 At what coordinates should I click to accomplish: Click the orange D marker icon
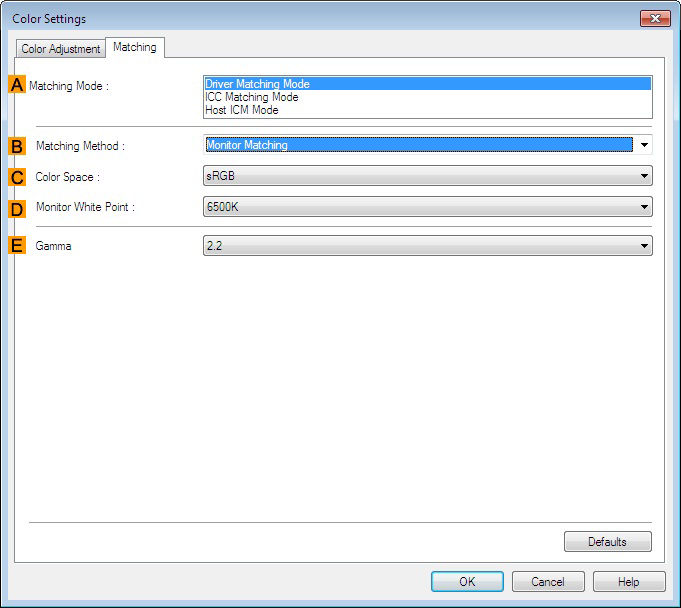coord(17,208)
